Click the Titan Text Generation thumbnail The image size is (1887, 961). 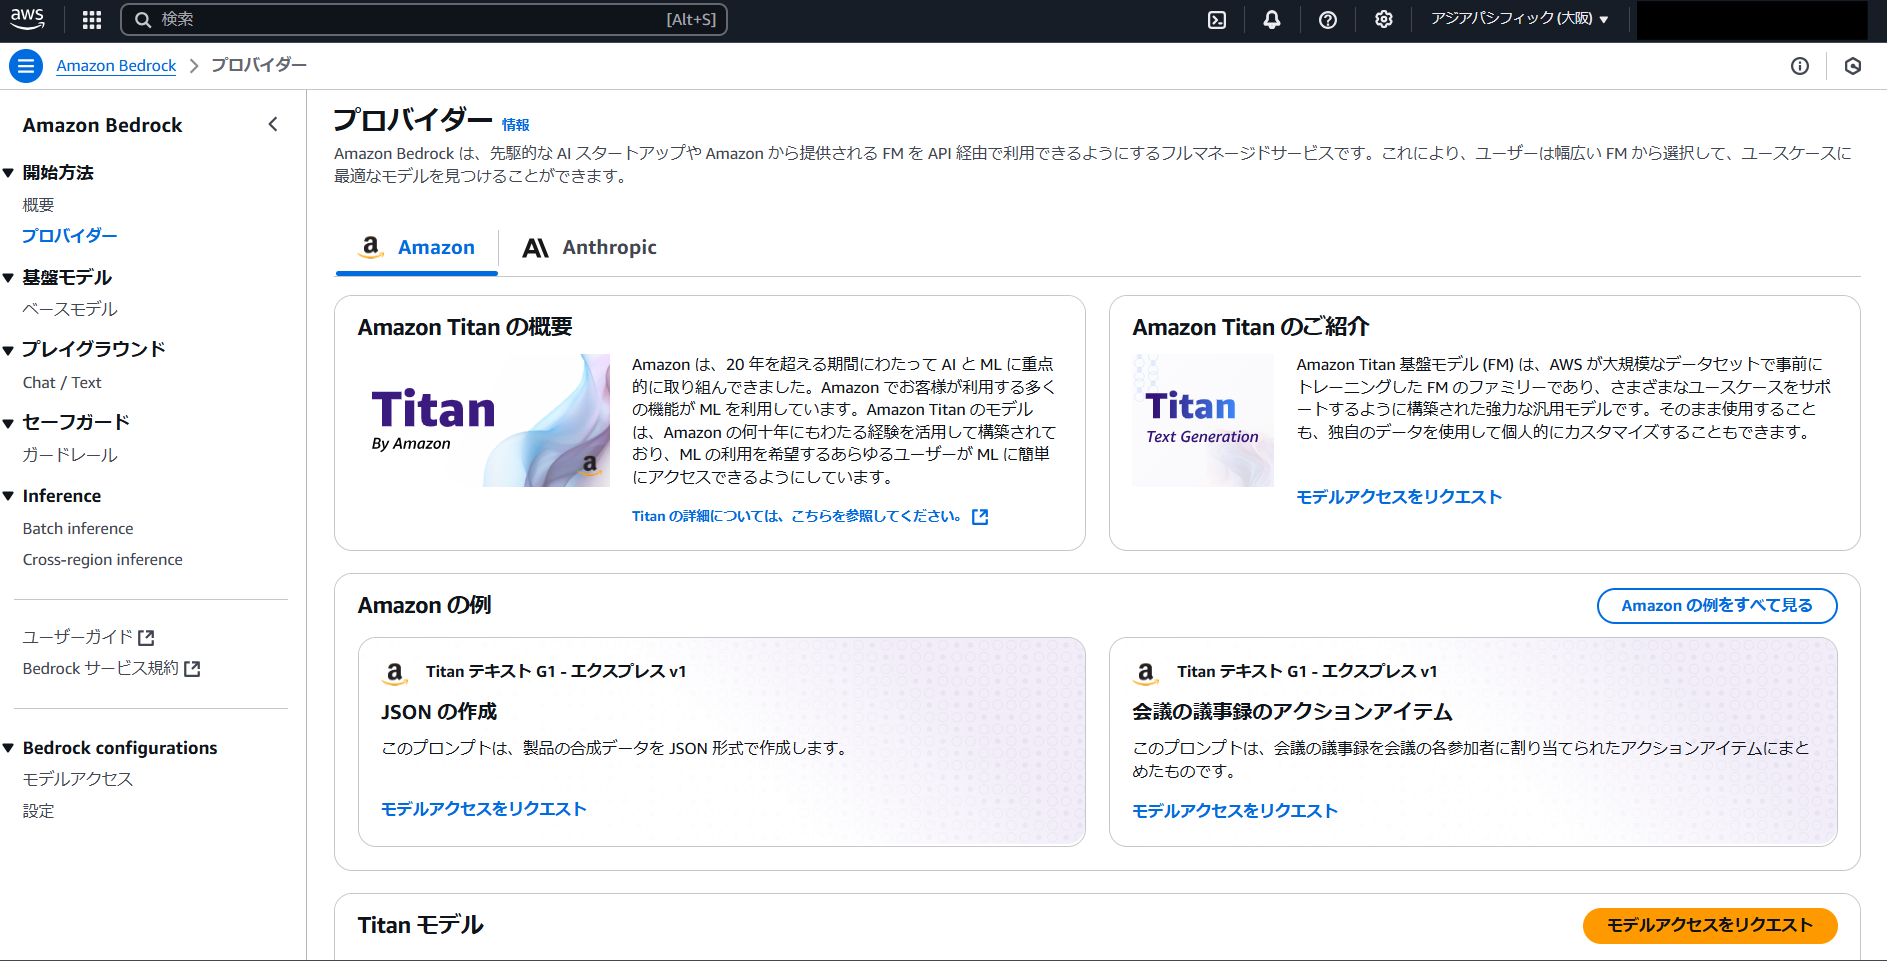pyautogui.click(x=1203, y=420)
